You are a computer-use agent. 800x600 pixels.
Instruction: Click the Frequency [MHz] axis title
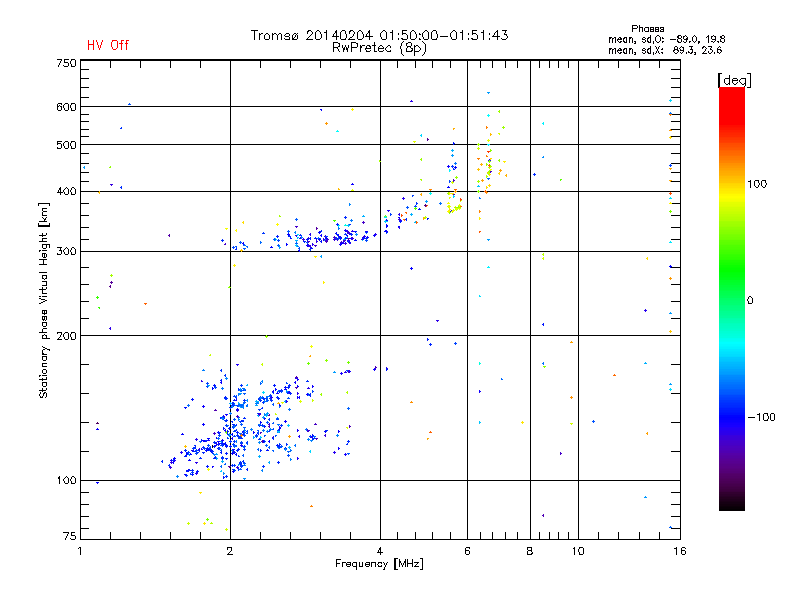click(379, 564)
